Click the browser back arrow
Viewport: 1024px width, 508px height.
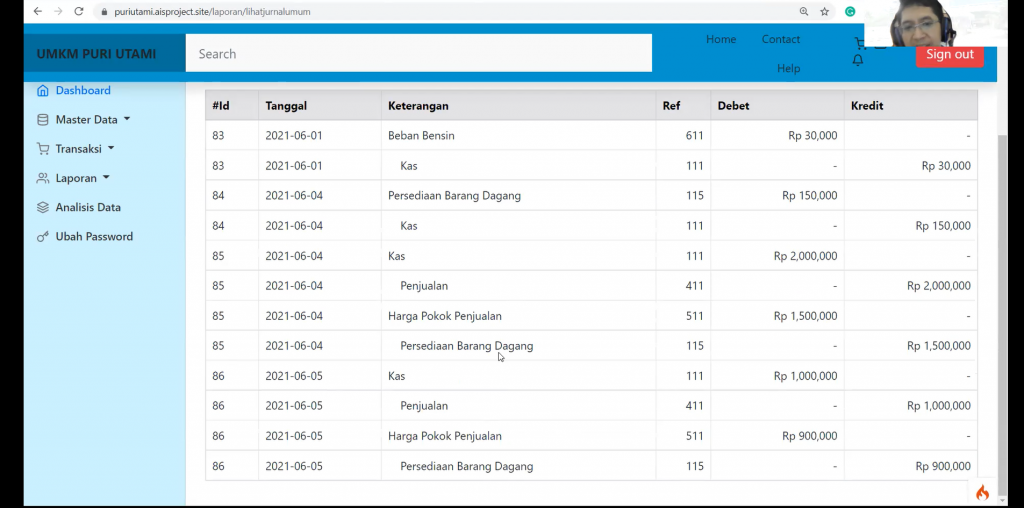point(38,11)
